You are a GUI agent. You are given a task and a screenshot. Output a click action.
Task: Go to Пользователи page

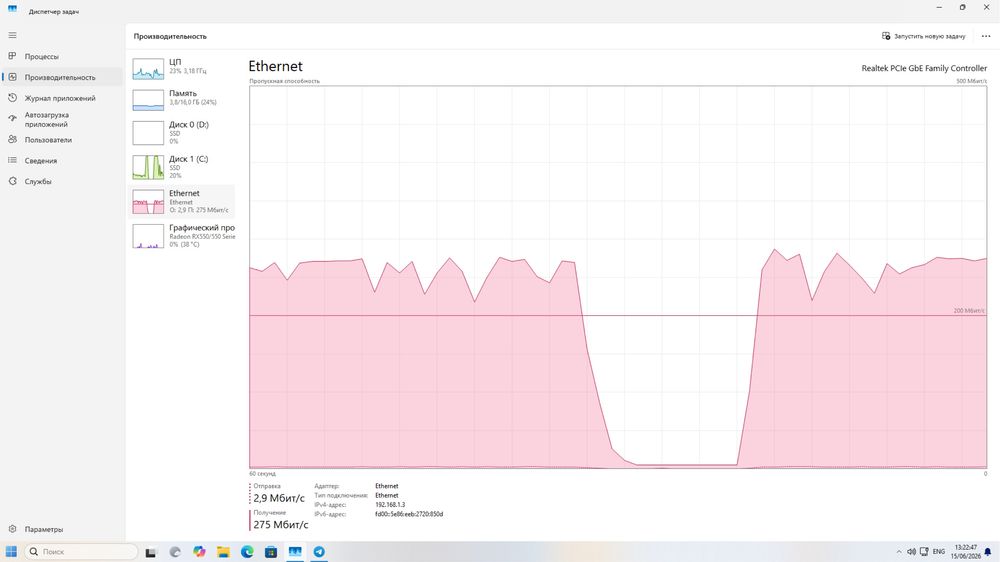[62, 140]
